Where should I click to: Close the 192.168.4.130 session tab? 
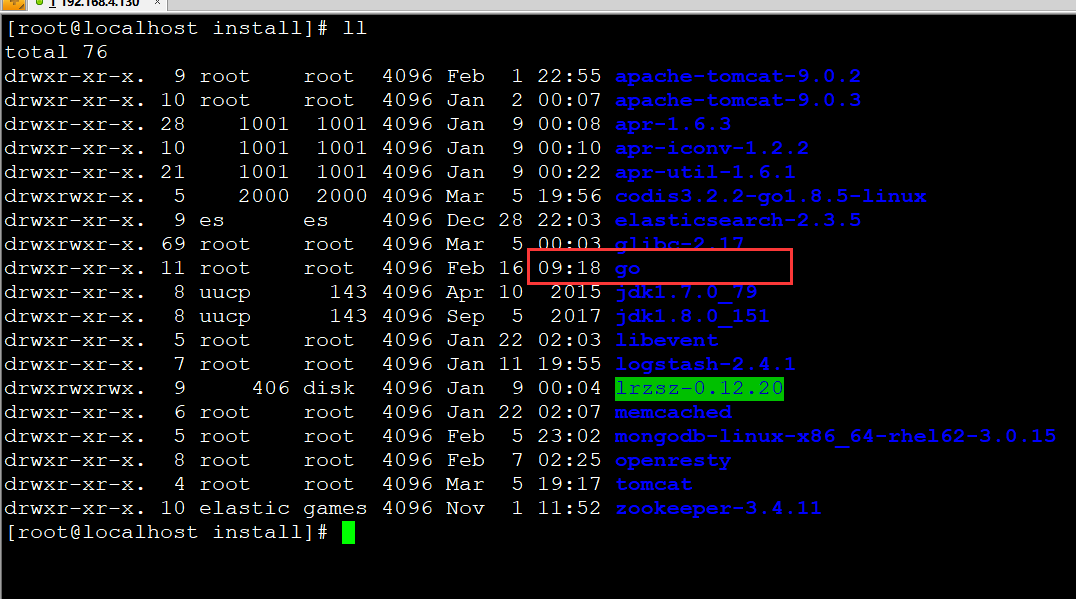tap(157, 3)
